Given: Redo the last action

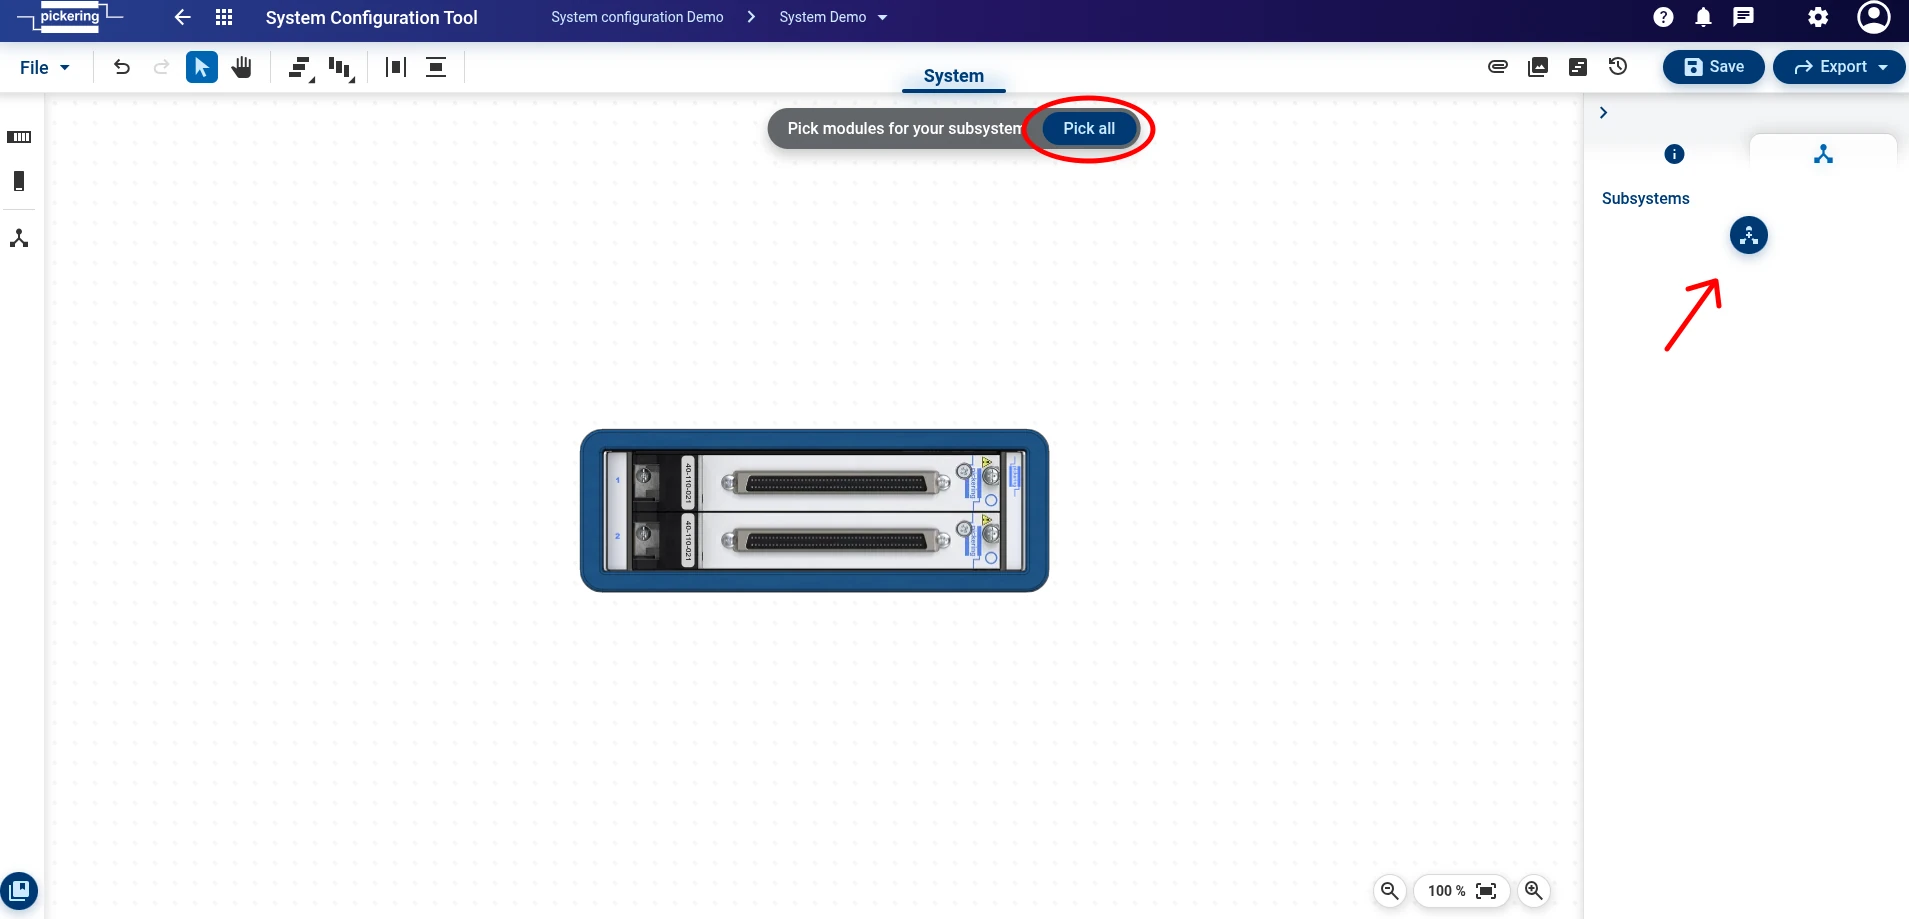Looking at the screenshot, I should pos(161,67).
